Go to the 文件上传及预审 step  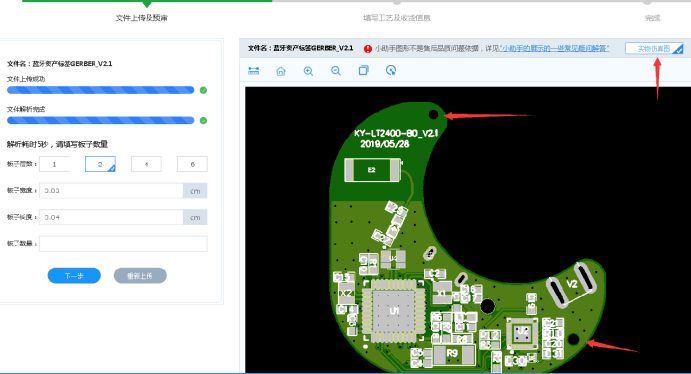click(x=141, y=18)
